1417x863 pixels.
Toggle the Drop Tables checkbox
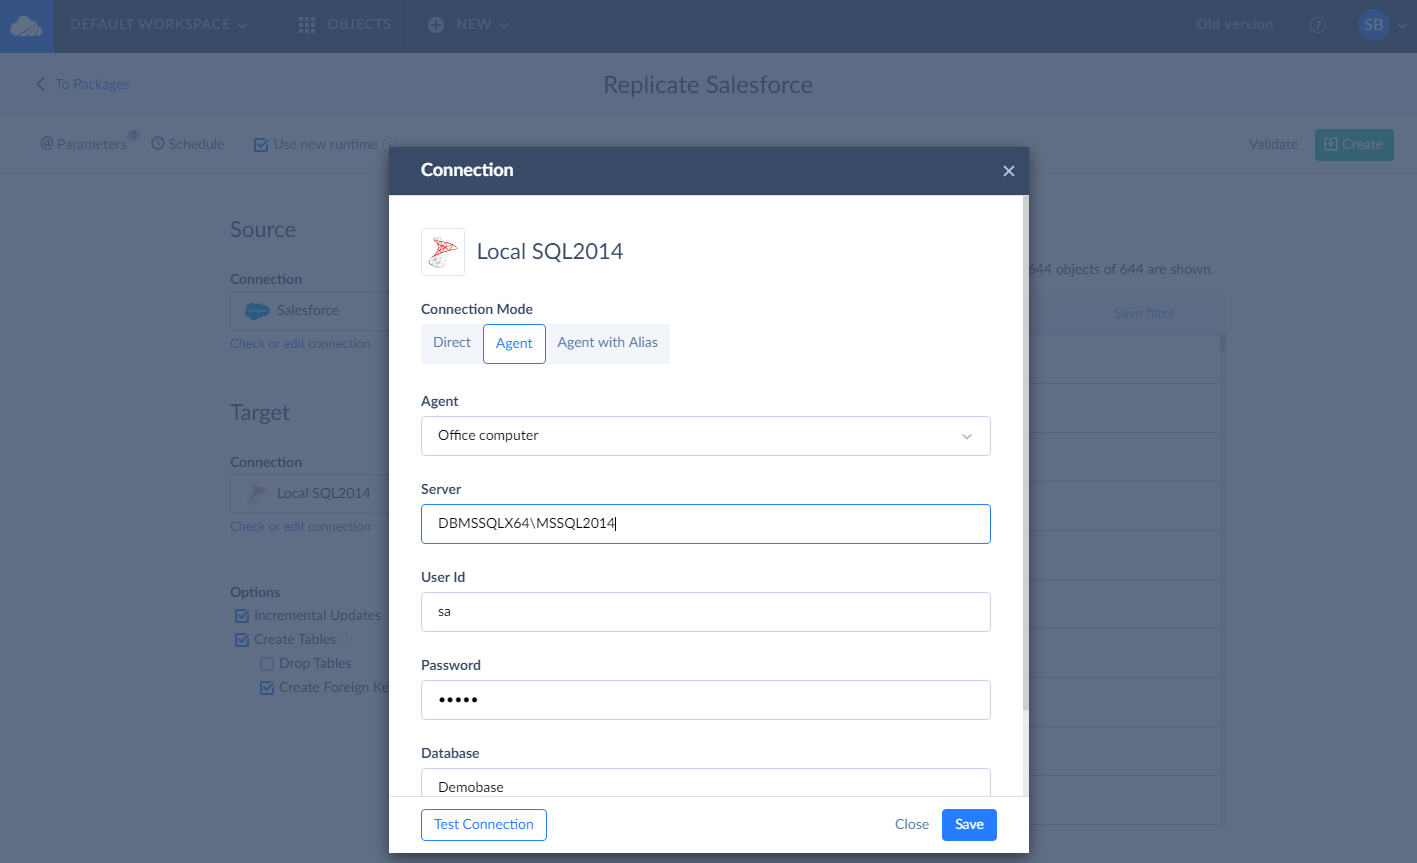click(x=266, y=664)
